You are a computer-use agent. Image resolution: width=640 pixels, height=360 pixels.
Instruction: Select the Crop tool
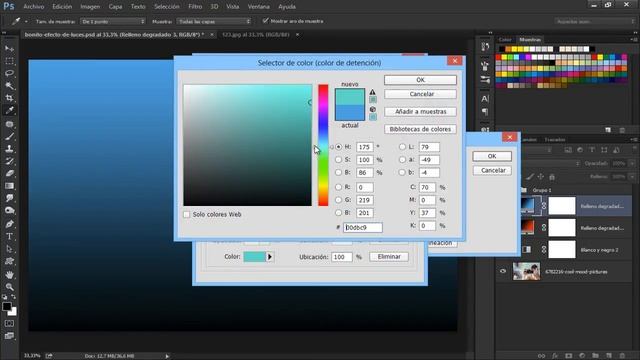(9, 98)
